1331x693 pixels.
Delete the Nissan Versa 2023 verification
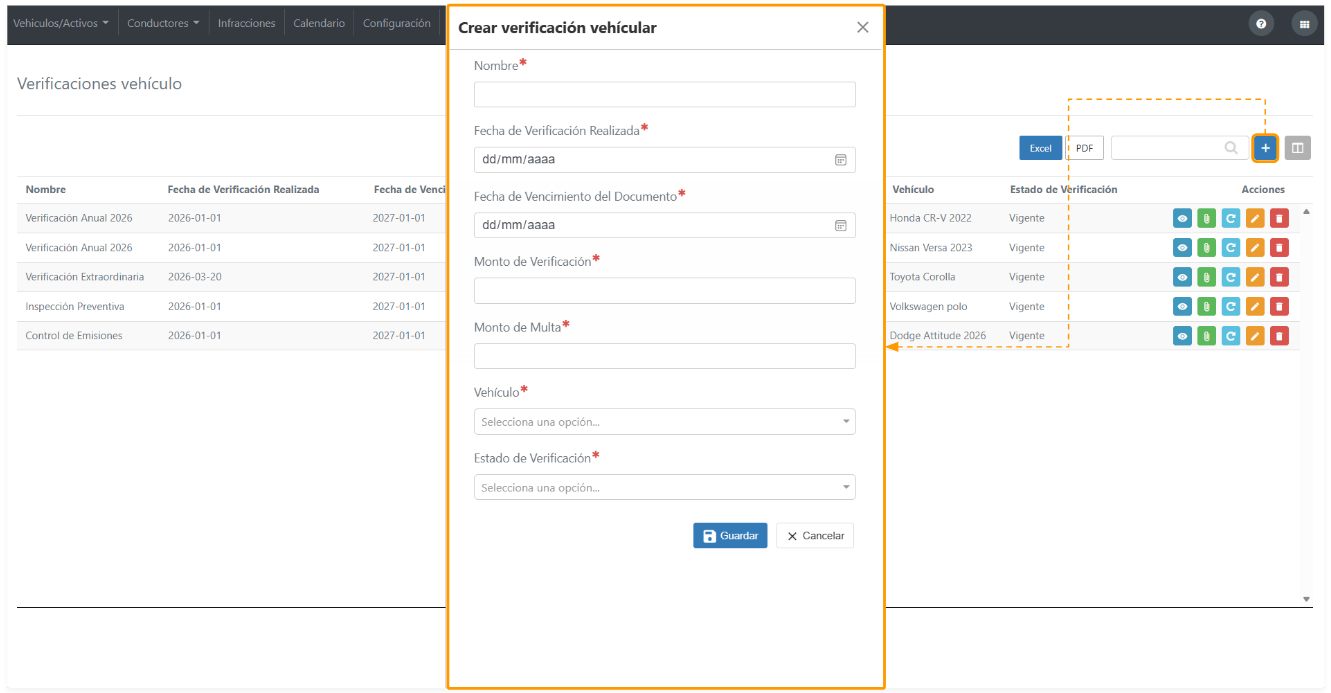(x=1279, y=248)
